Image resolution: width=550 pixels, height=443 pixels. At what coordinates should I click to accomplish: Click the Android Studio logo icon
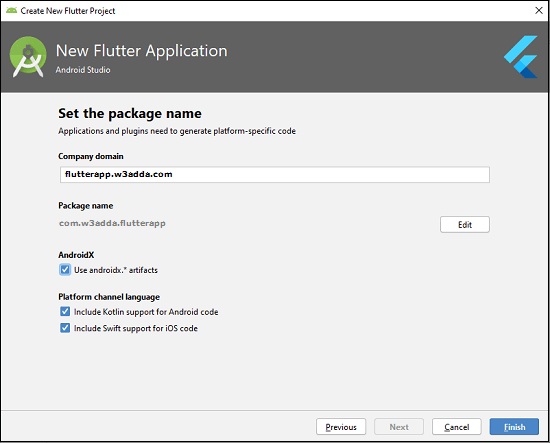coord(28,56)
